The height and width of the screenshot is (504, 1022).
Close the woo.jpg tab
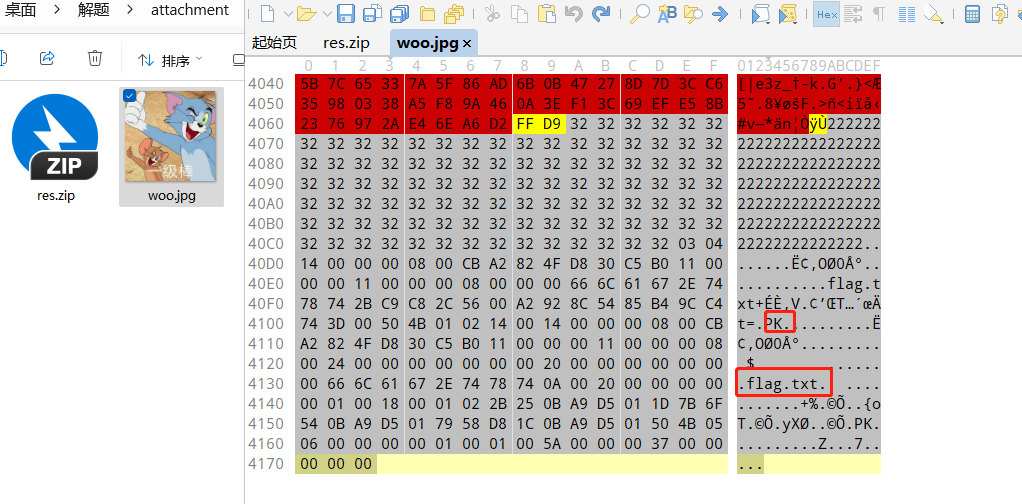pyautogui.click(x=467, y=44)
